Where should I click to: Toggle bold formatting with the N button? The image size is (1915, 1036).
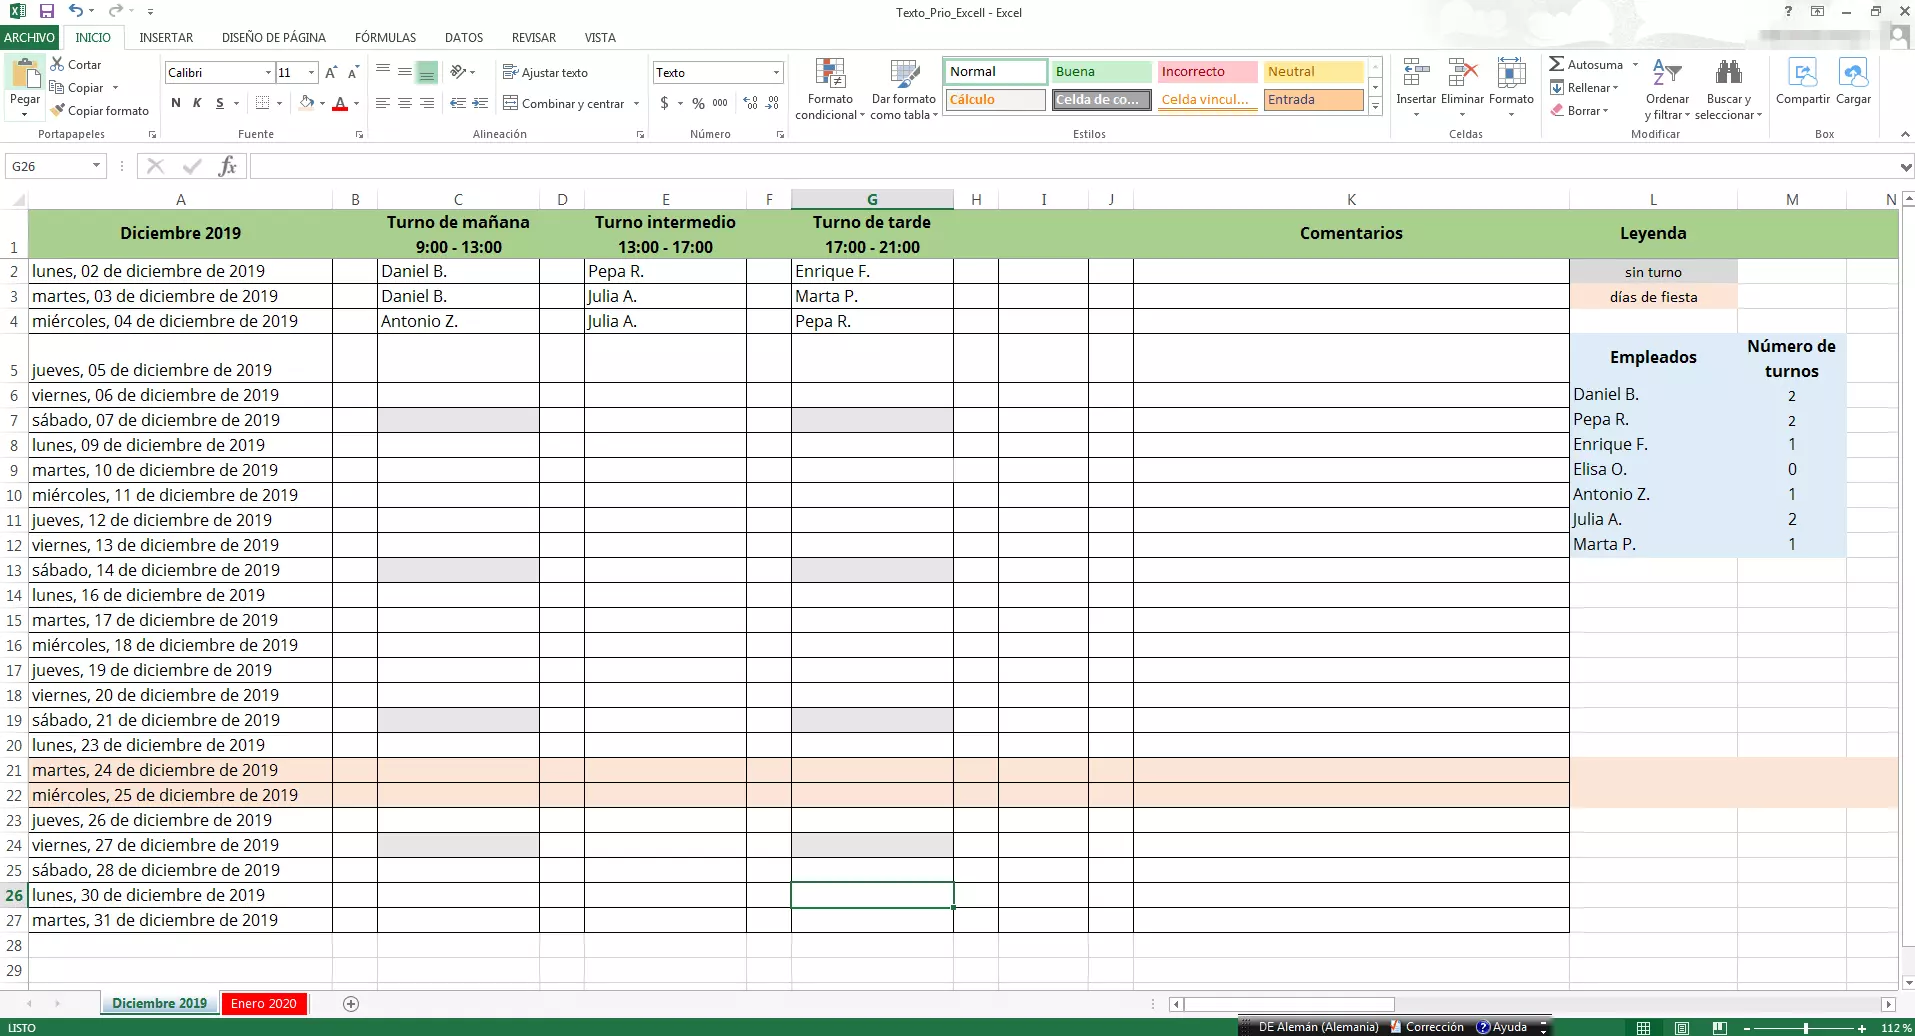coord(175,103)
